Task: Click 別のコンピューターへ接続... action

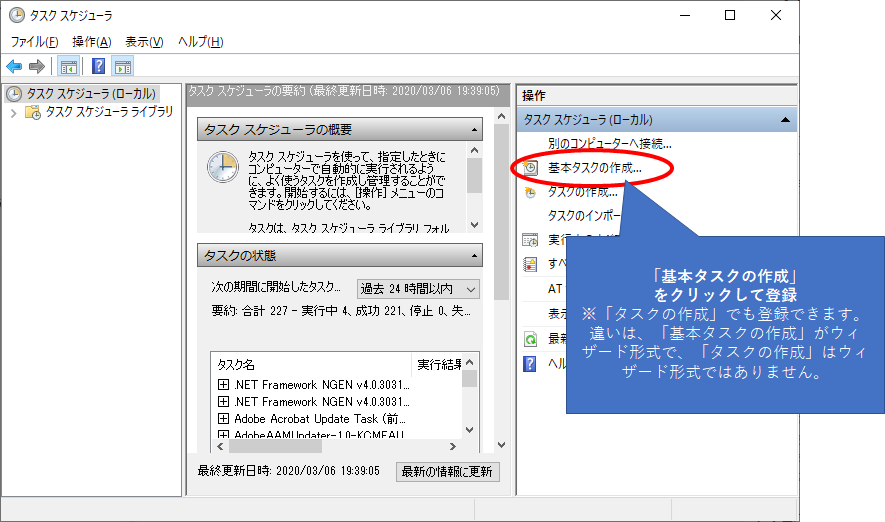Action: point(610,143)
